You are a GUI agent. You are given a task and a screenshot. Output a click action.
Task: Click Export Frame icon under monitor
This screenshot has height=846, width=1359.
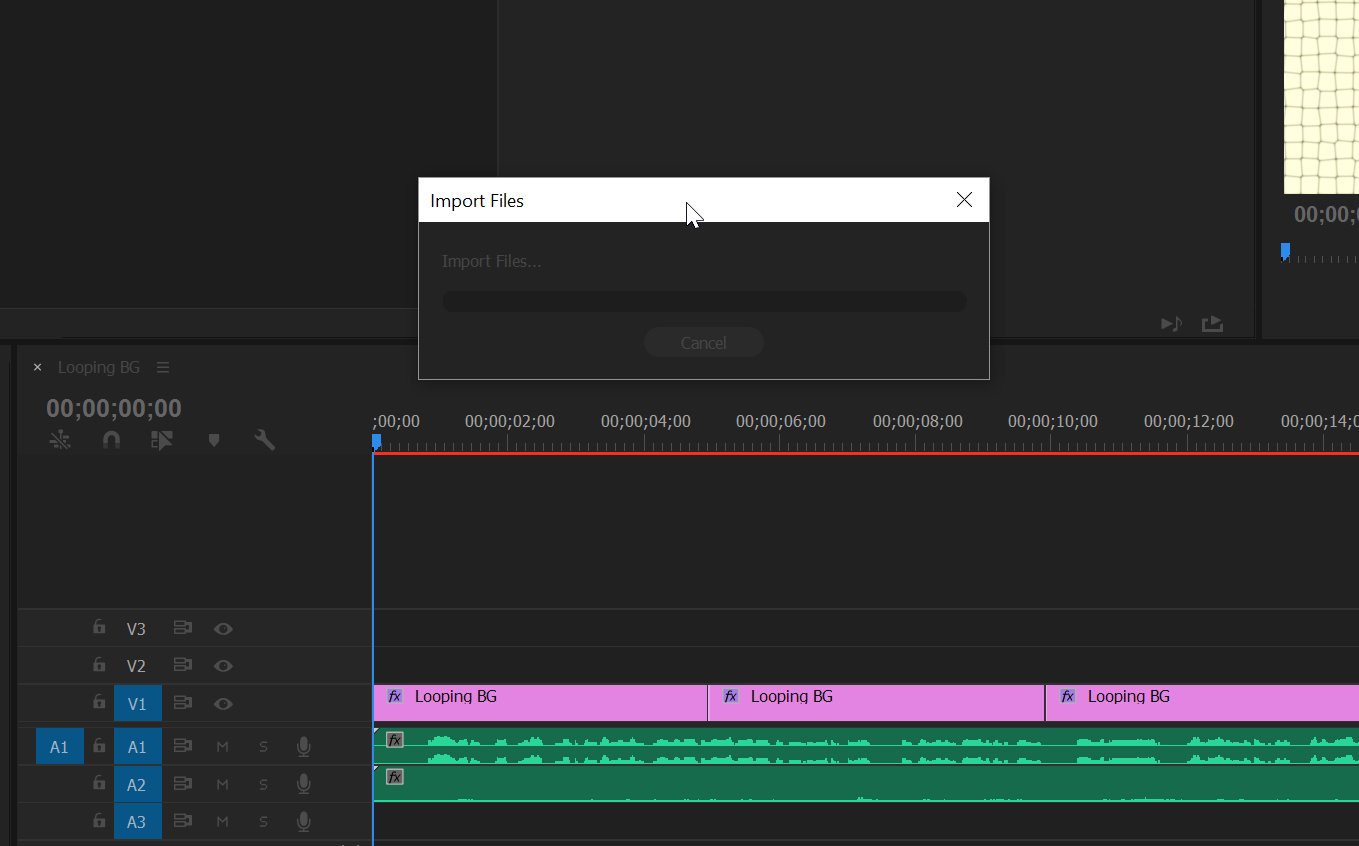coord(1212,324)
